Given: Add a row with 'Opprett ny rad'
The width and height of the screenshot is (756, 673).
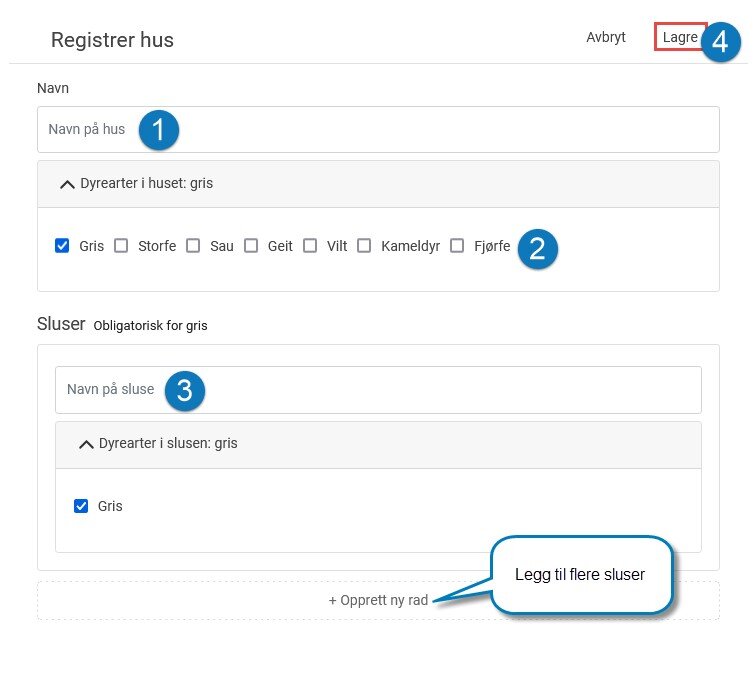Looking at the screenshot, I should pyautogui.click(x=378, y=600).
